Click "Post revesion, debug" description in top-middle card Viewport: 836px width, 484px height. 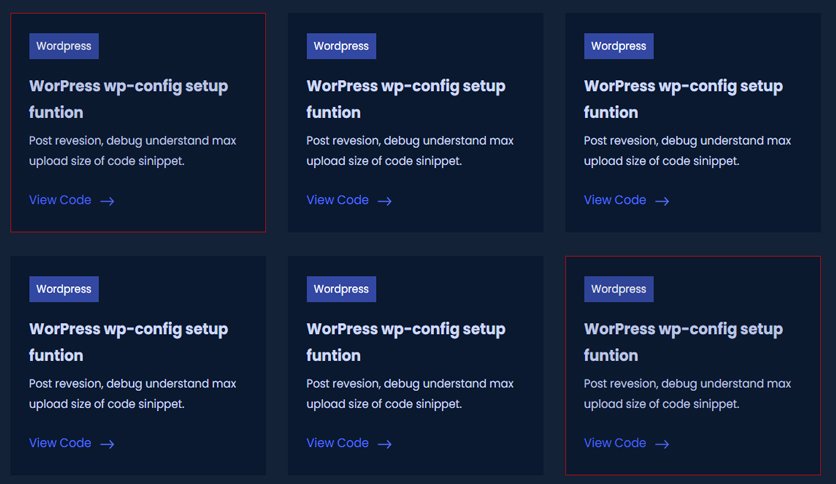coord(409,151)
